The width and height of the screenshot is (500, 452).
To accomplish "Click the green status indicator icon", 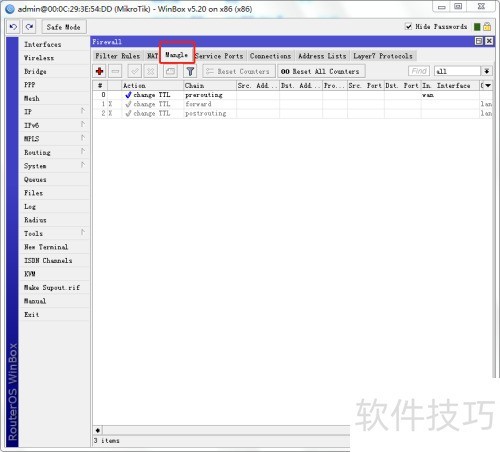I will tap(477, 27).
